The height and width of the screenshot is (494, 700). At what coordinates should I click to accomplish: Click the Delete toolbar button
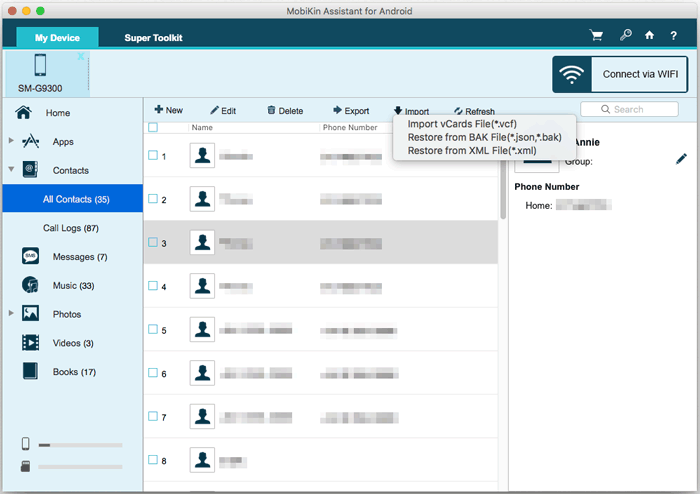[285, 110]
